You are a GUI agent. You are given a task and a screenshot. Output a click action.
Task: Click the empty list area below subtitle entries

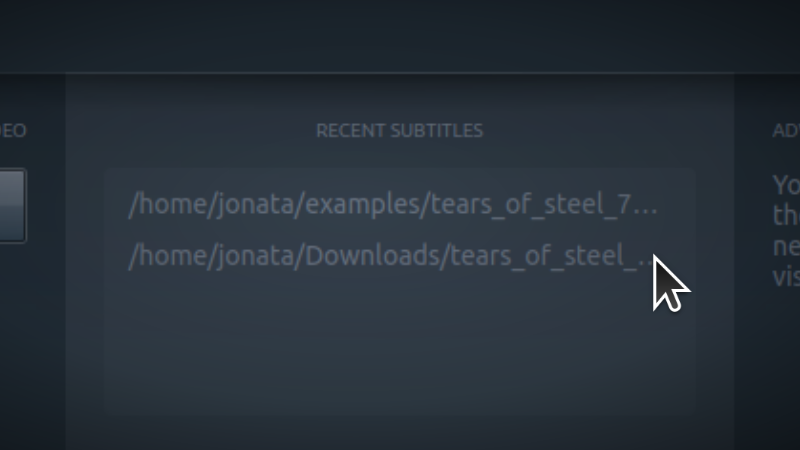pyautogui.click(x=400, y=347)
